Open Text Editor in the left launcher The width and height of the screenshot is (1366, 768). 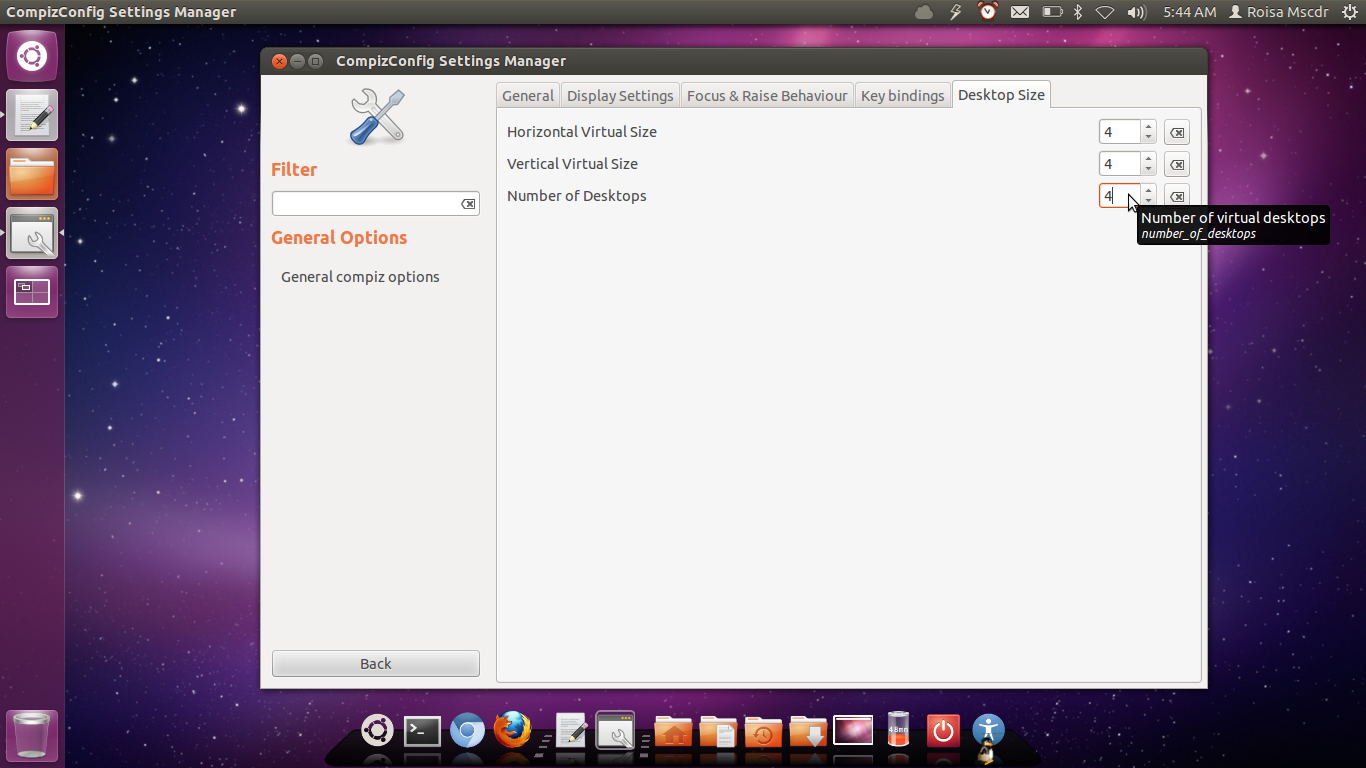click(32, 115)
